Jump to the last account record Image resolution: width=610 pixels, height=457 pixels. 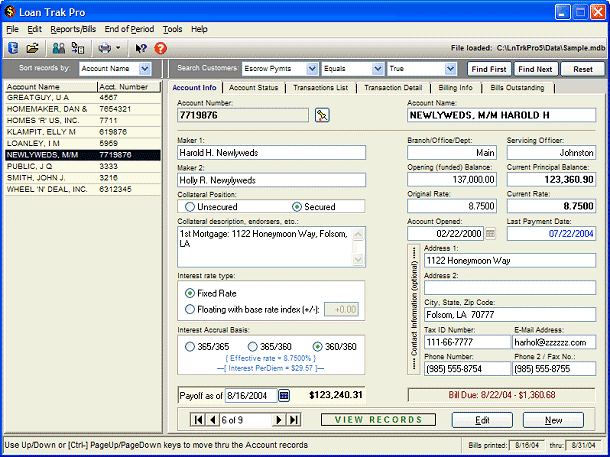click(x=294, y=420)
